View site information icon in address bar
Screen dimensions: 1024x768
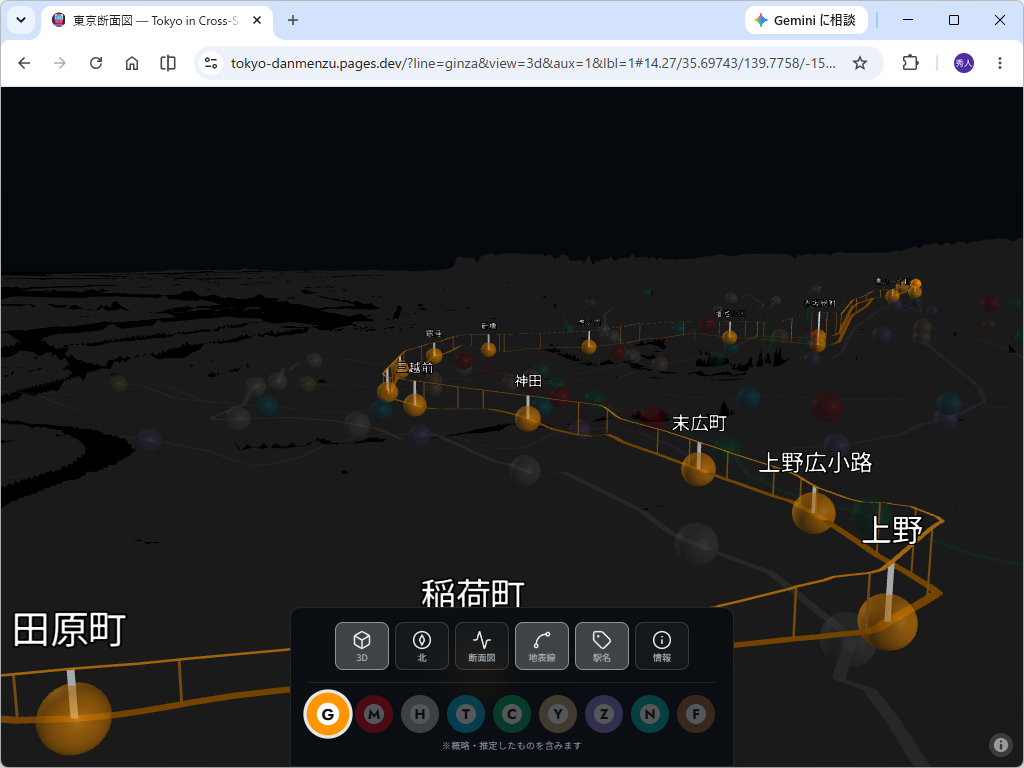pyautogui.click(x=211, y=63)
